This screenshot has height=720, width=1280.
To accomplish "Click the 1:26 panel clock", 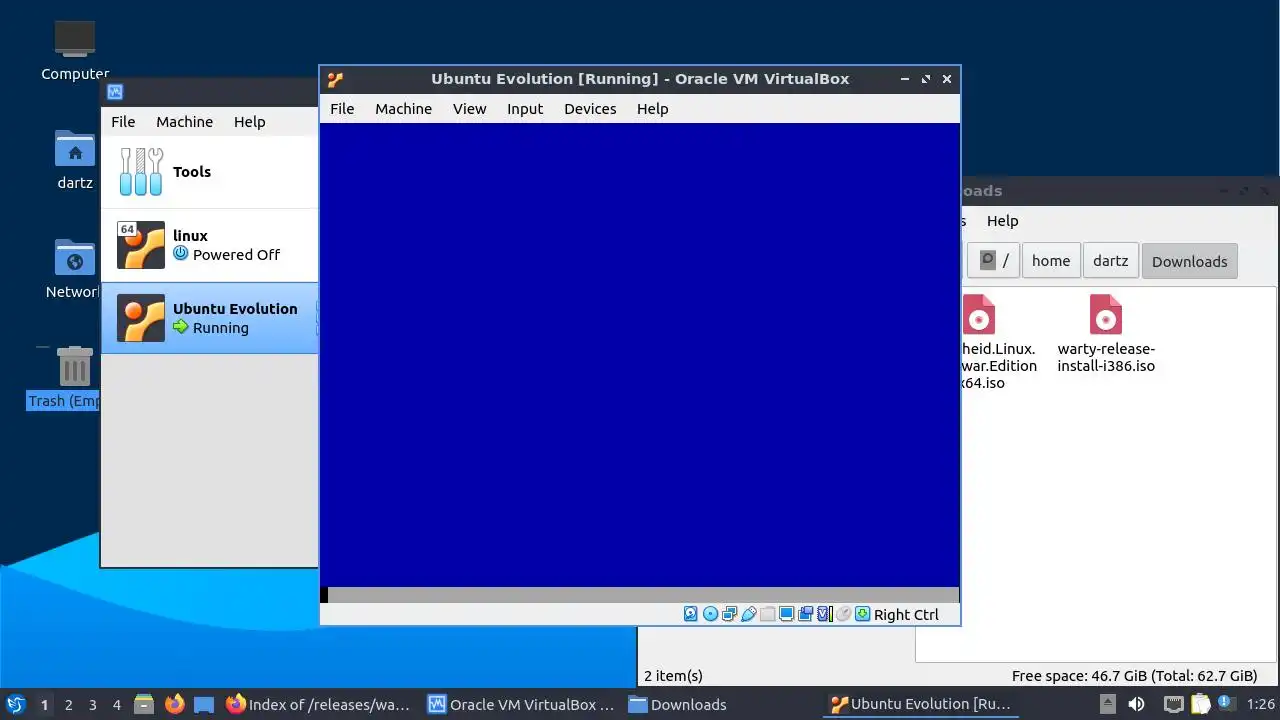I will [1261, 704].
